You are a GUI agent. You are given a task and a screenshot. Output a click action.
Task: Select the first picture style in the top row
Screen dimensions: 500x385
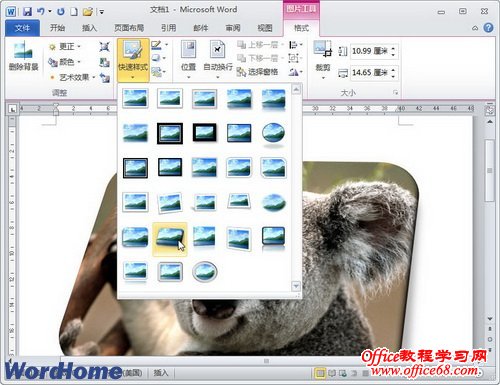click(135, 98)
